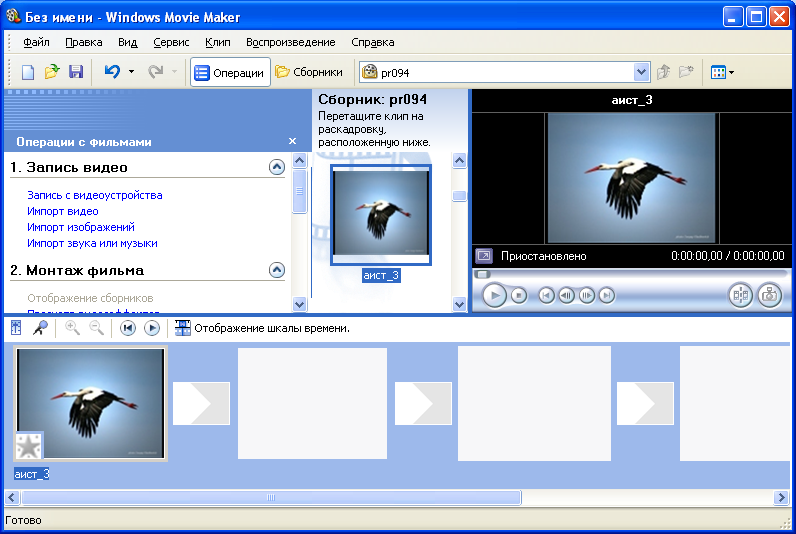Viewport: 796px width, 534px height.
Task: Open the pr094 collection combo box
Action: point(505,73)
